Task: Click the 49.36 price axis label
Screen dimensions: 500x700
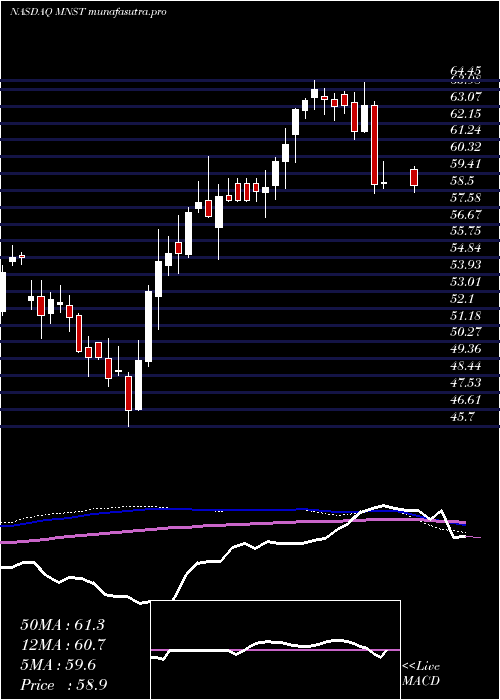Action: pyautogui.click(x=466, y=349)
